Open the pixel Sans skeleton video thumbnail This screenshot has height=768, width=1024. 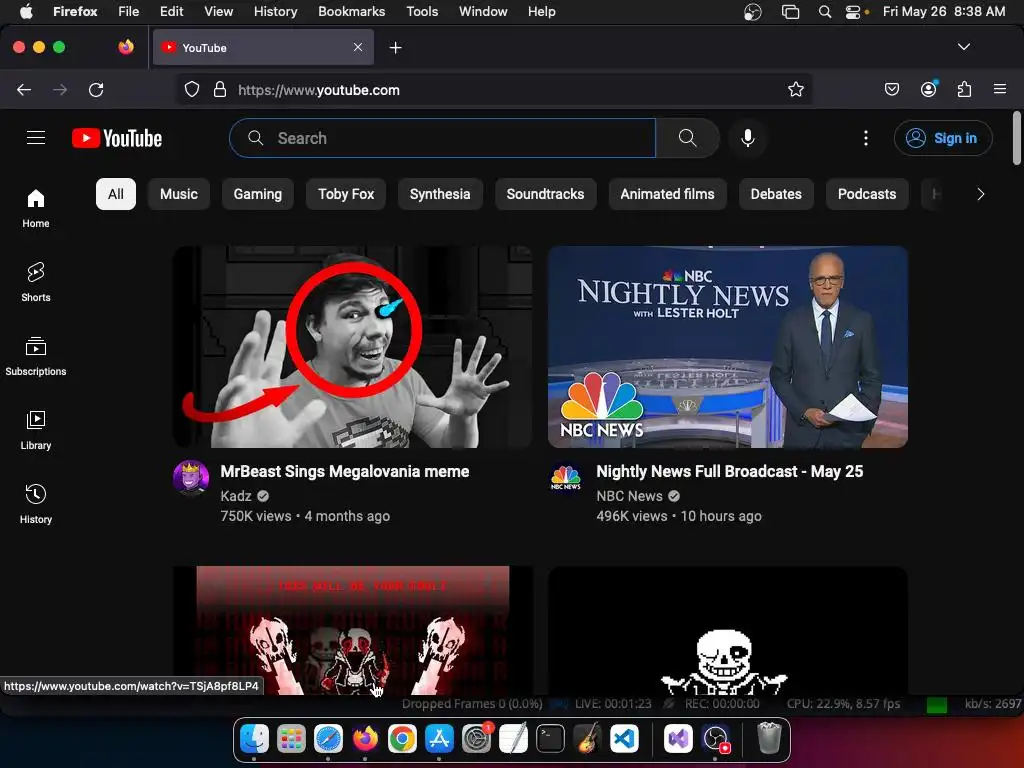pos(728,631)
